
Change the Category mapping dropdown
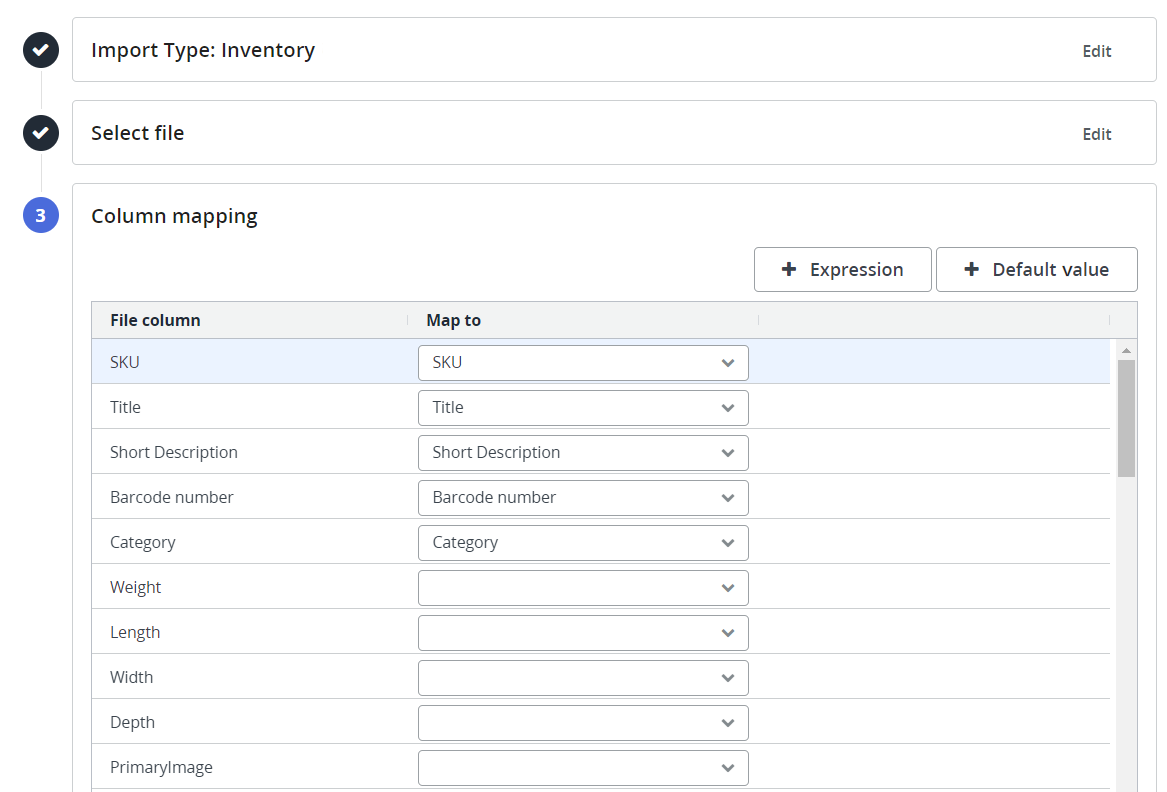point(582,543)
